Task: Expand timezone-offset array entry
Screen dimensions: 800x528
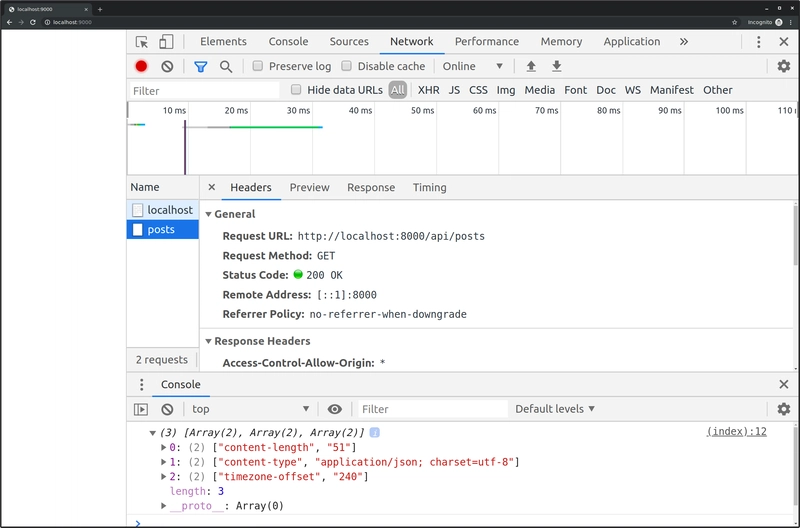Action: (x=164, y=476)
